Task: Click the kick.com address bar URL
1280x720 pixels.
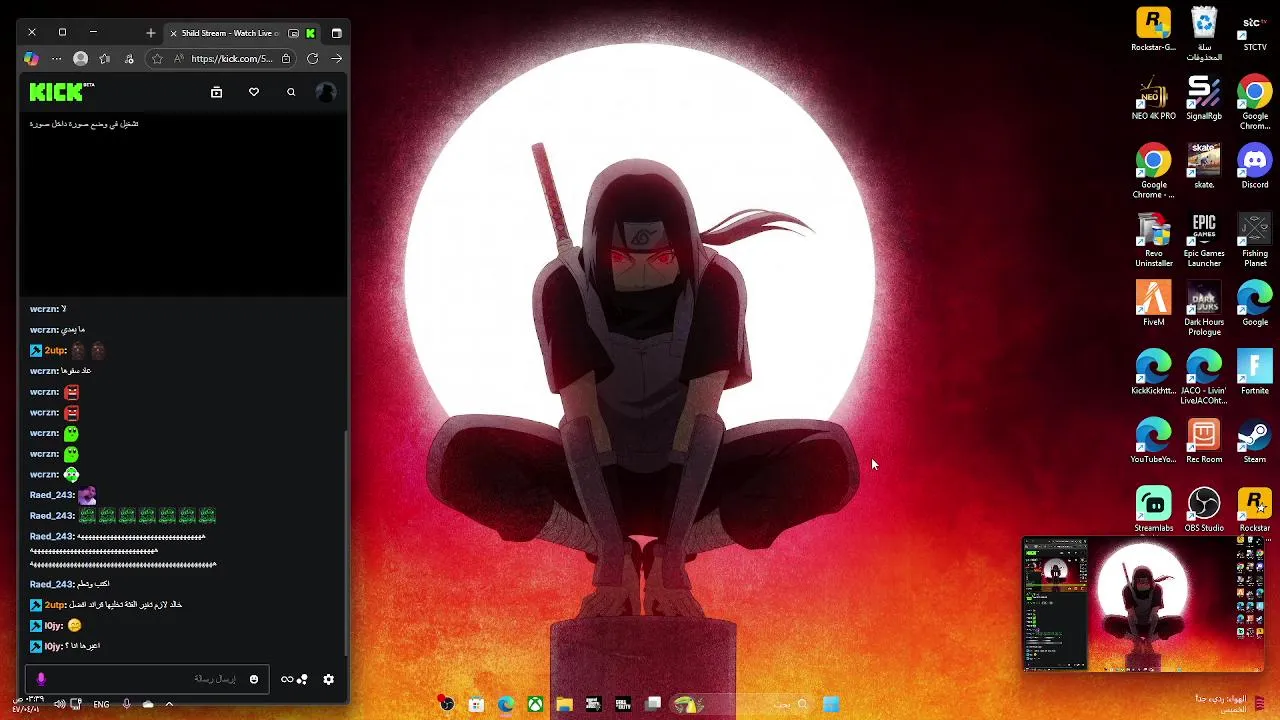Action: coord(232,59)
